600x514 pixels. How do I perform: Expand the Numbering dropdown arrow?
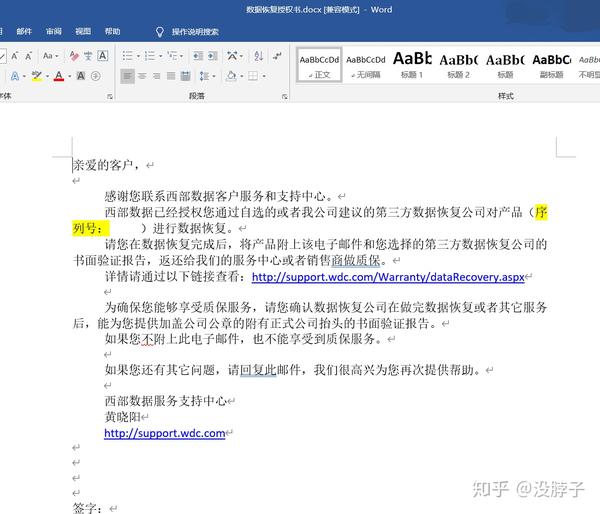pyautogui.click(x=161, y=57)
